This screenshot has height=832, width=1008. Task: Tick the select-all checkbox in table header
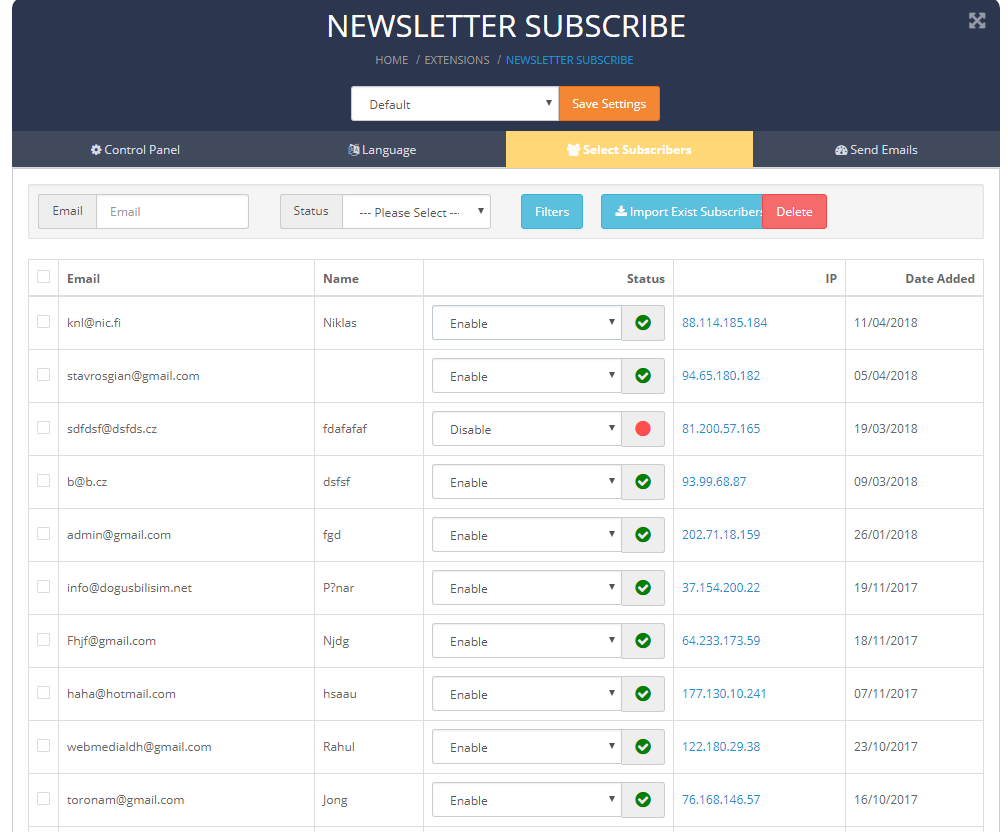click(43, 277)
